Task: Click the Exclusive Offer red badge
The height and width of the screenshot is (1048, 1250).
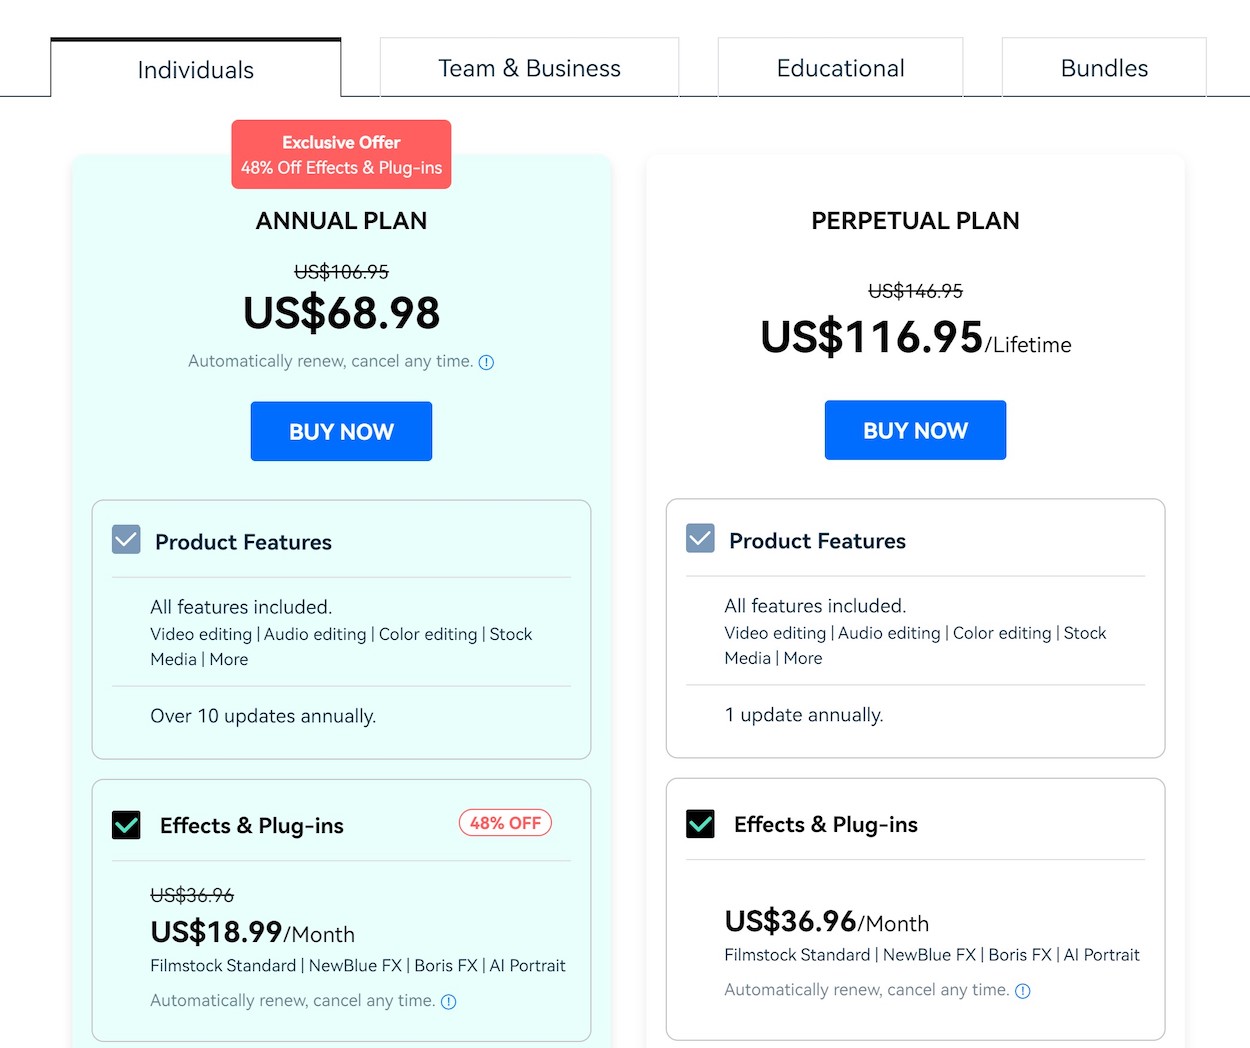Action: point(341,155)
